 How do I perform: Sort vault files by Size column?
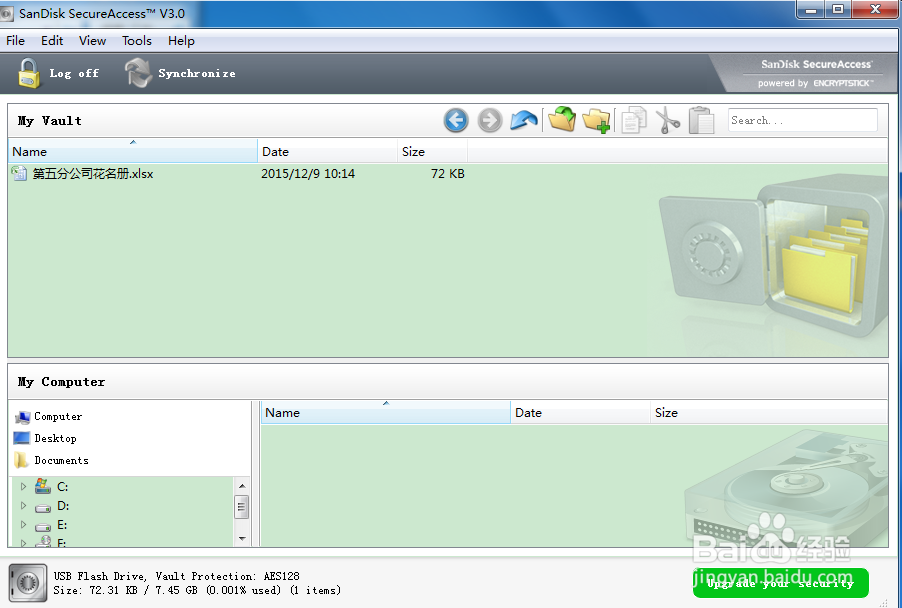[x=433, y=151]
